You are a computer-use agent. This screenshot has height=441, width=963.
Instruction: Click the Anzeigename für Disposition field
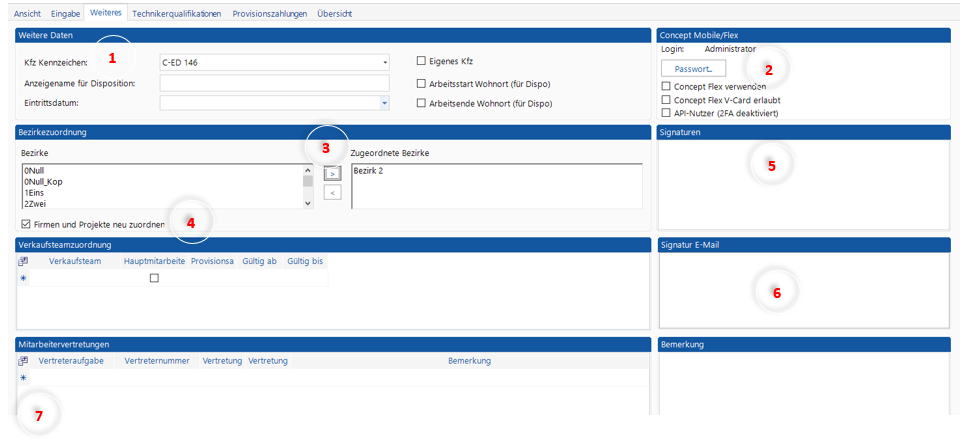[274, 83]
